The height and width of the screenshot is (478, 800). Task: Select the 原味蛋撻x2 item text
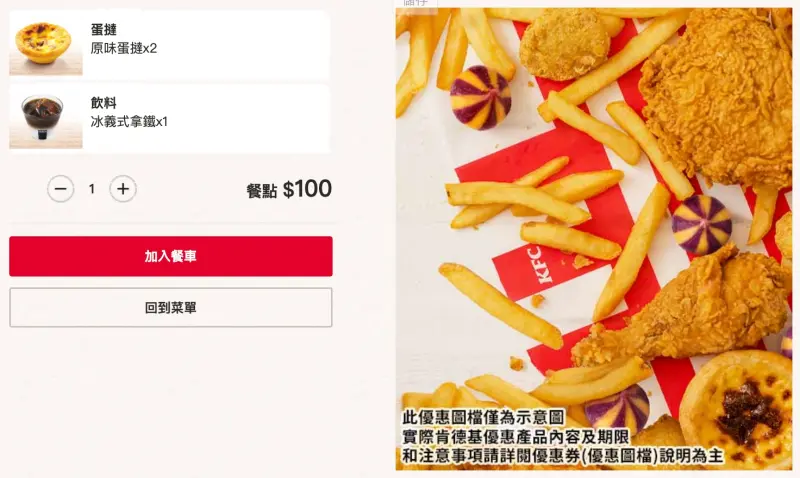coord(123,48)
